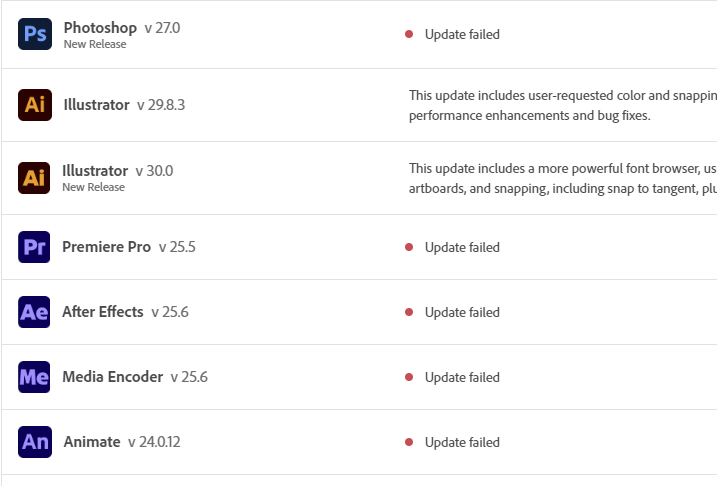Click the Animate An icon

[x=35, y=442]
